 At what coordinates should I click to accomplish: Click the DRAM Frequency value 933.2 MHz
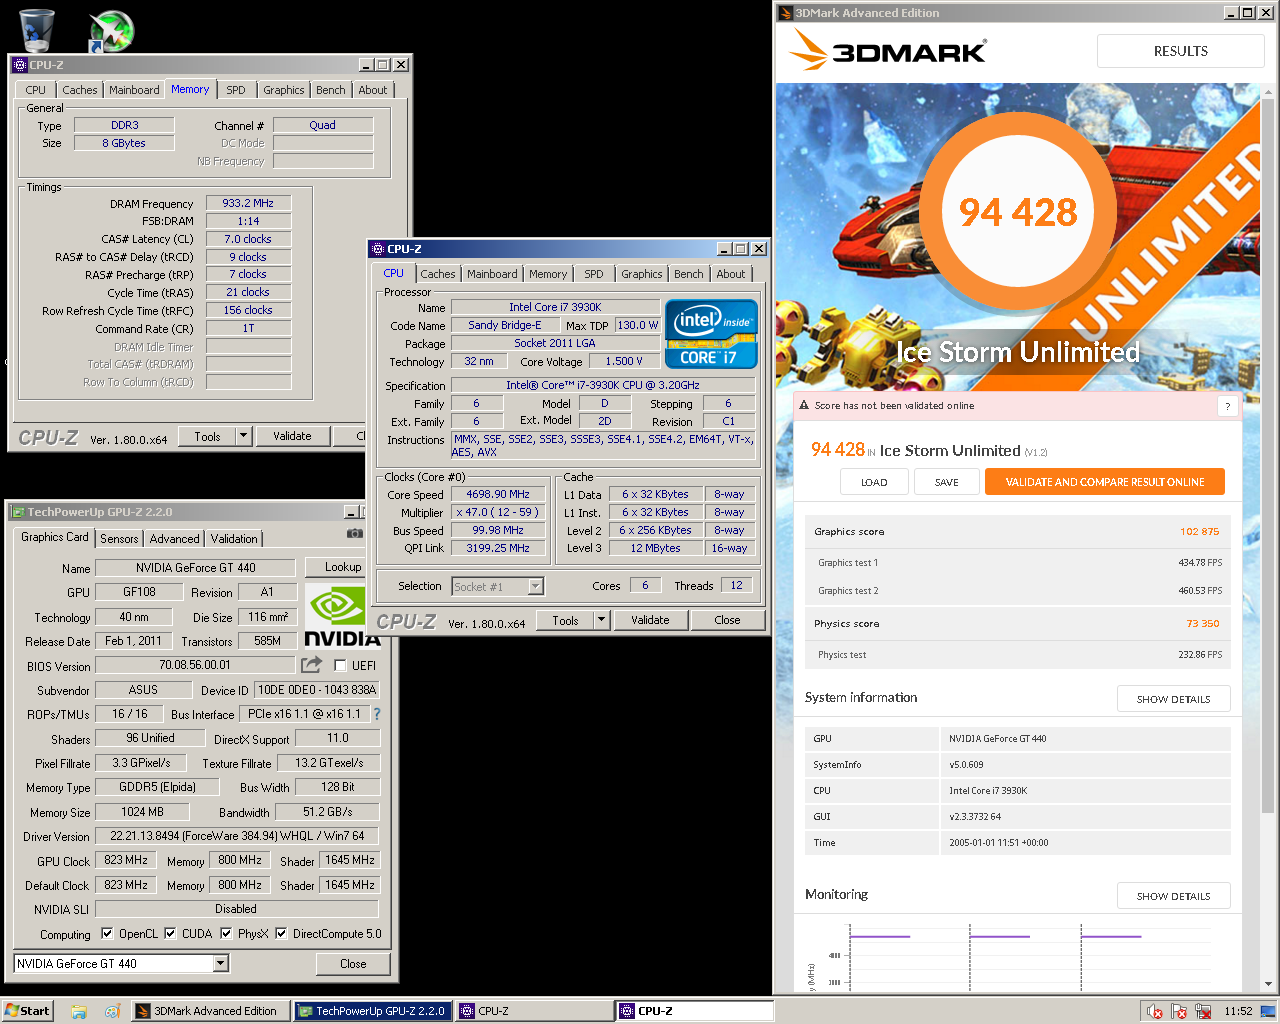click(x=248, y=203)
